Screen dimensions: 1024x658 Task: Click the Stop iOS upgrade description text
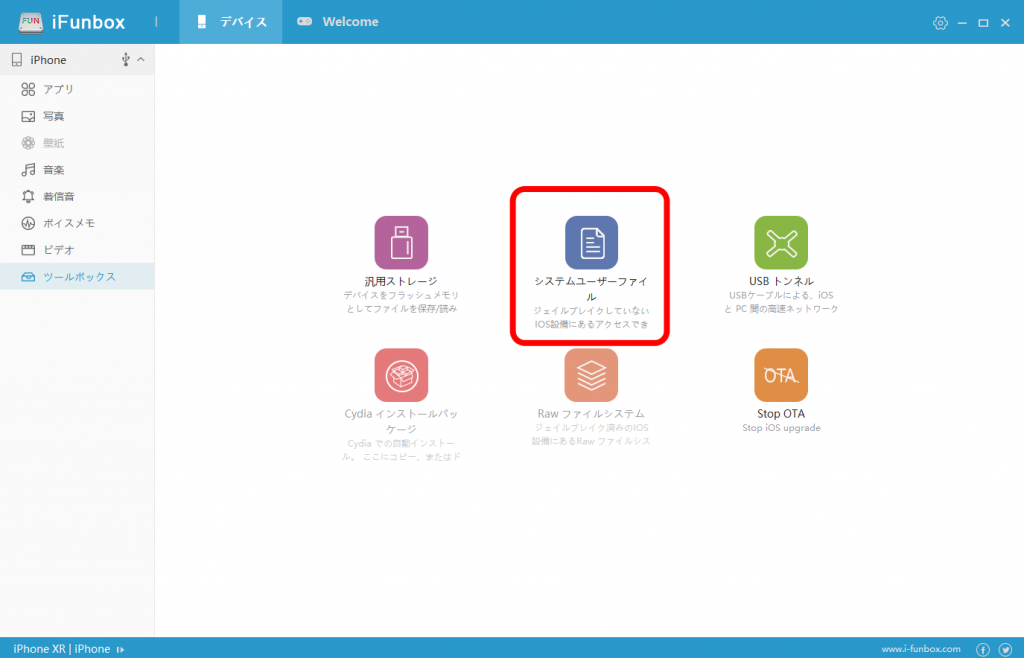click(x=781, y=428)
